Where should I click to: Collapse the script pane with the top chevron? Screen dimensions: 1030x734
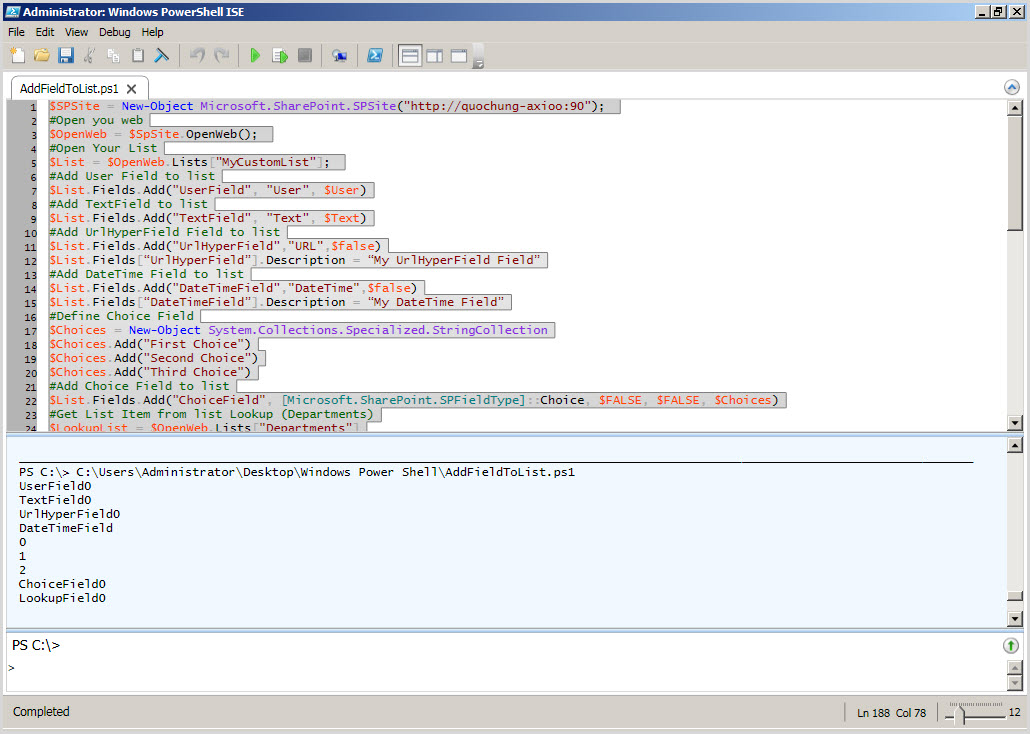pyautogui.click(x=1011, y=87)
